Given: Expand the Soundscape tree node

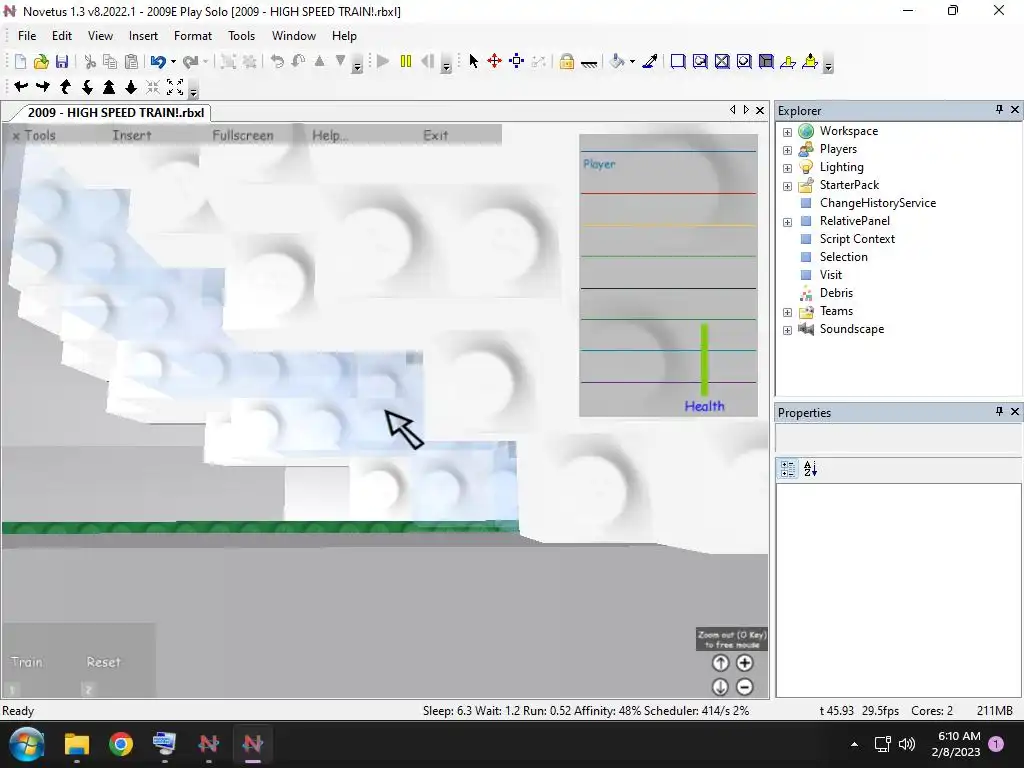Looking at the screenshot, I should pyautogui.click(x=787, y=330).
